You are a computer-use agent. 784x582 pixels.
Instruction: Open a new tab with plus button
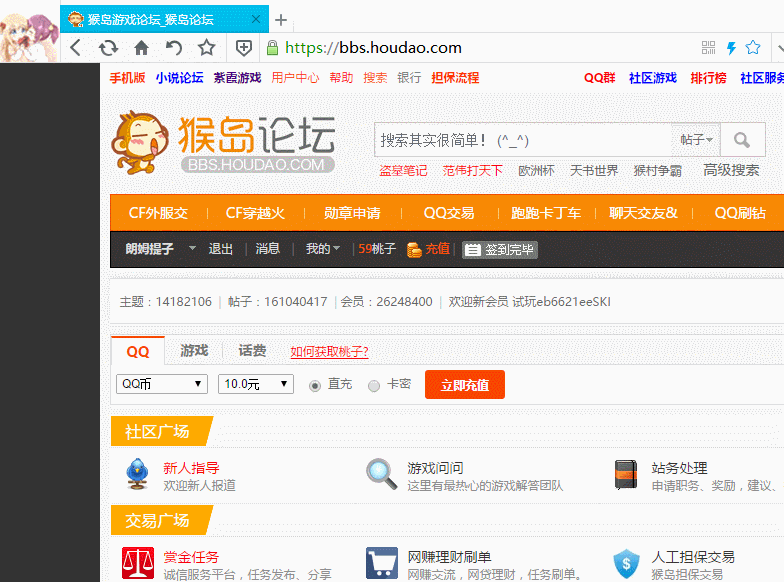(281, 20)
